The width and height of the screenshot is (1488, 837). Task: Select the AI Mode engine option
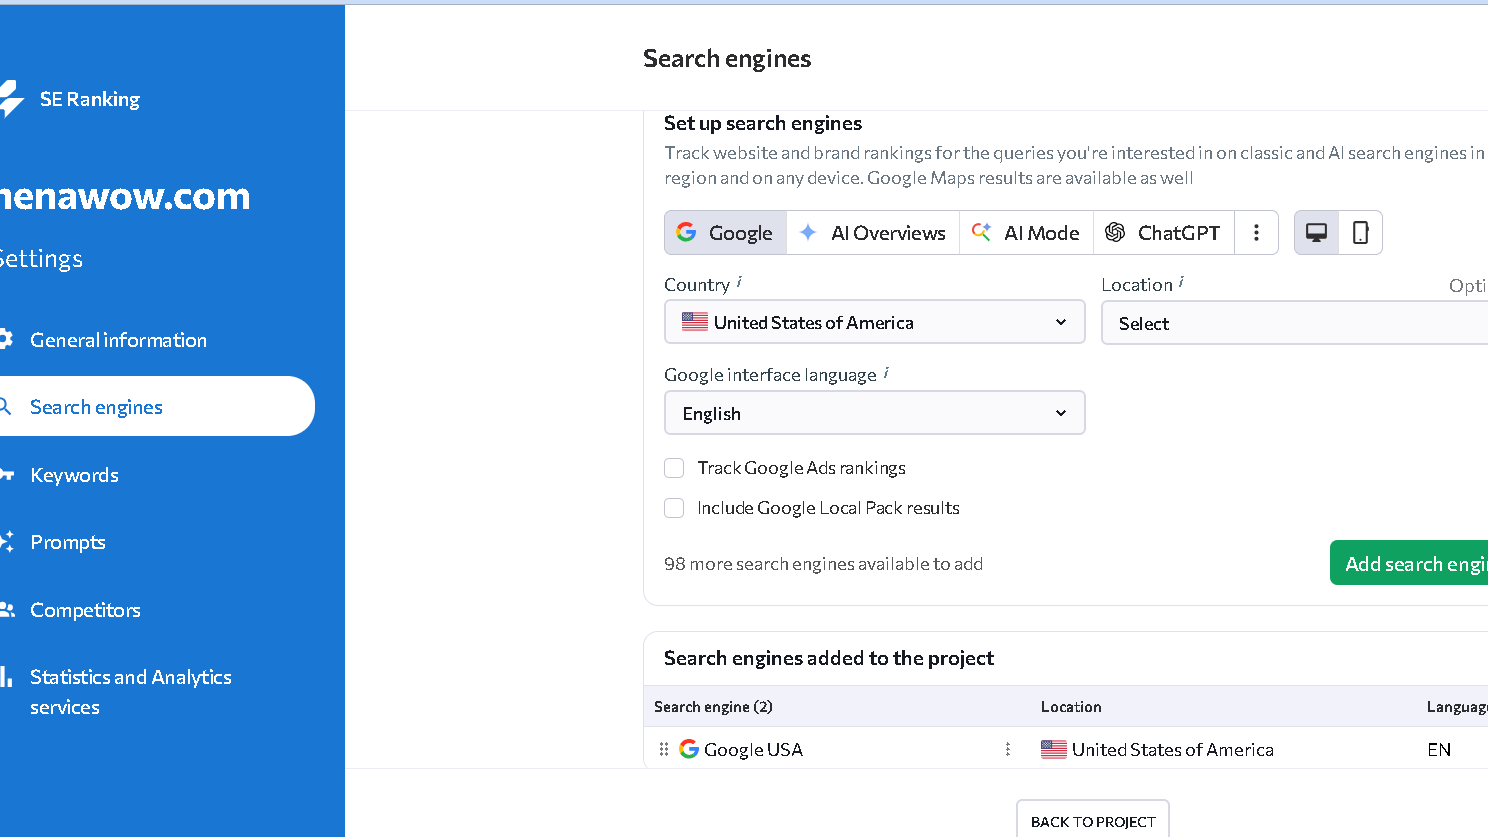coord(1026,232)
